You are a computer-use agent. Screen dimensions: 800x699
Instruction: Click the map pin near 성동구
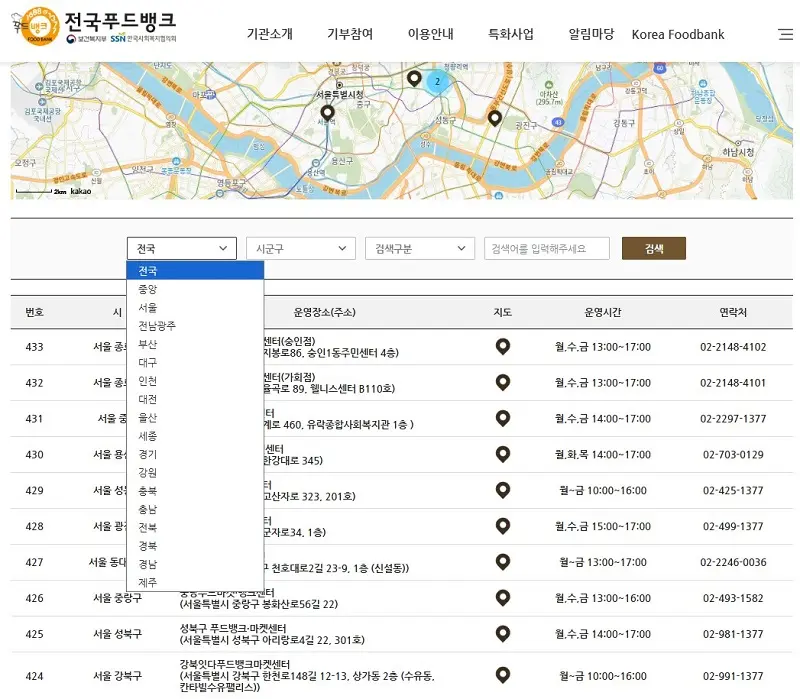click(494, 118)
